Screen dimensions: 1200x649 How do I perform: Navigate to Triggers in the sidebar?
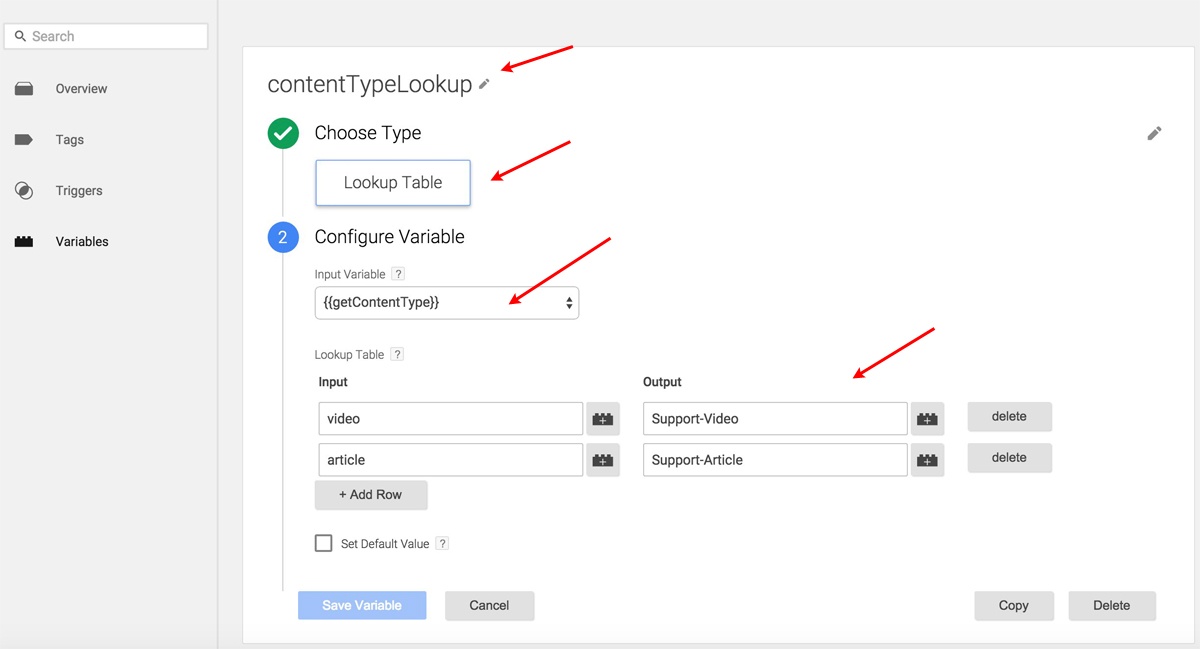point(78,191)
